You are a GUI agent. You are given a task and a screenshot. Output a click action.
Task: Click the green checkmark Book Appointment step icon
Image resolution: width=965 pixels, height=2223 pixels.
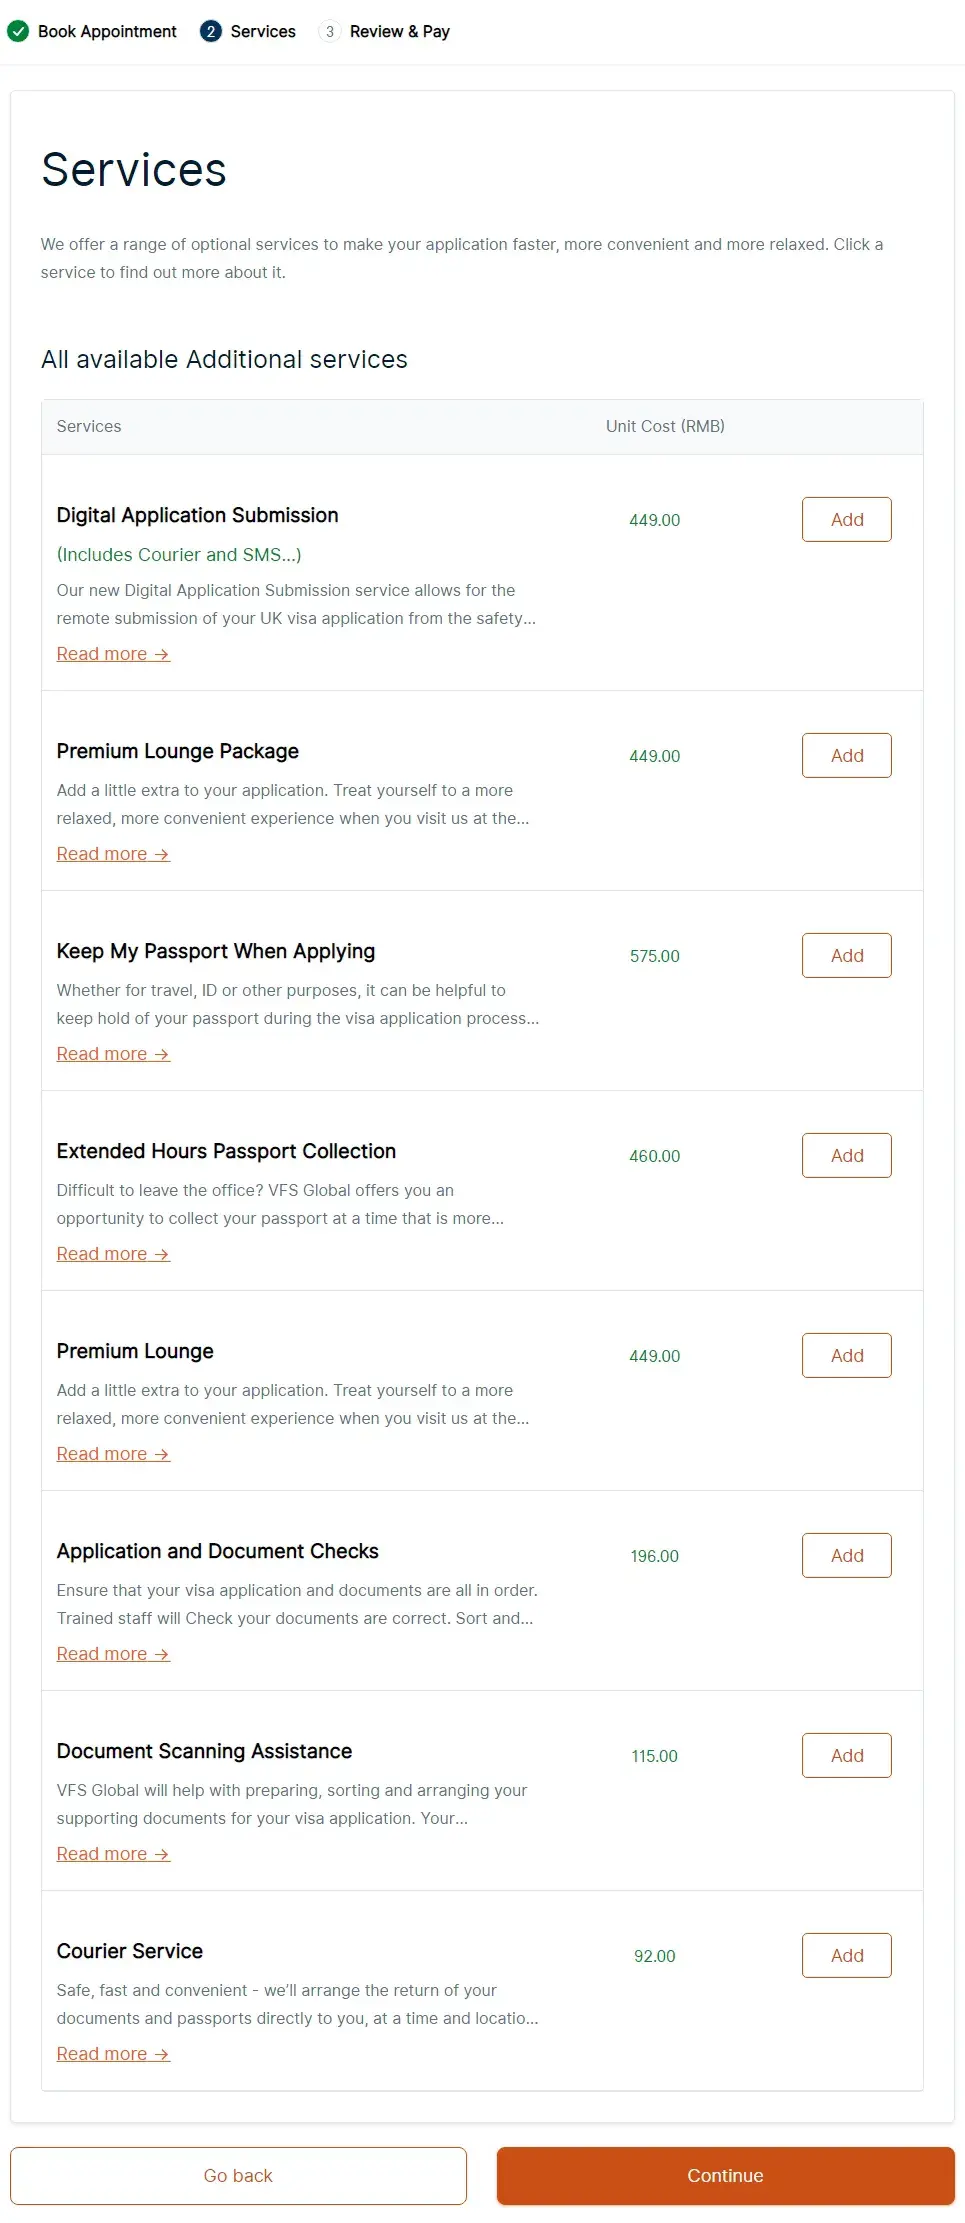click(18, 31)
